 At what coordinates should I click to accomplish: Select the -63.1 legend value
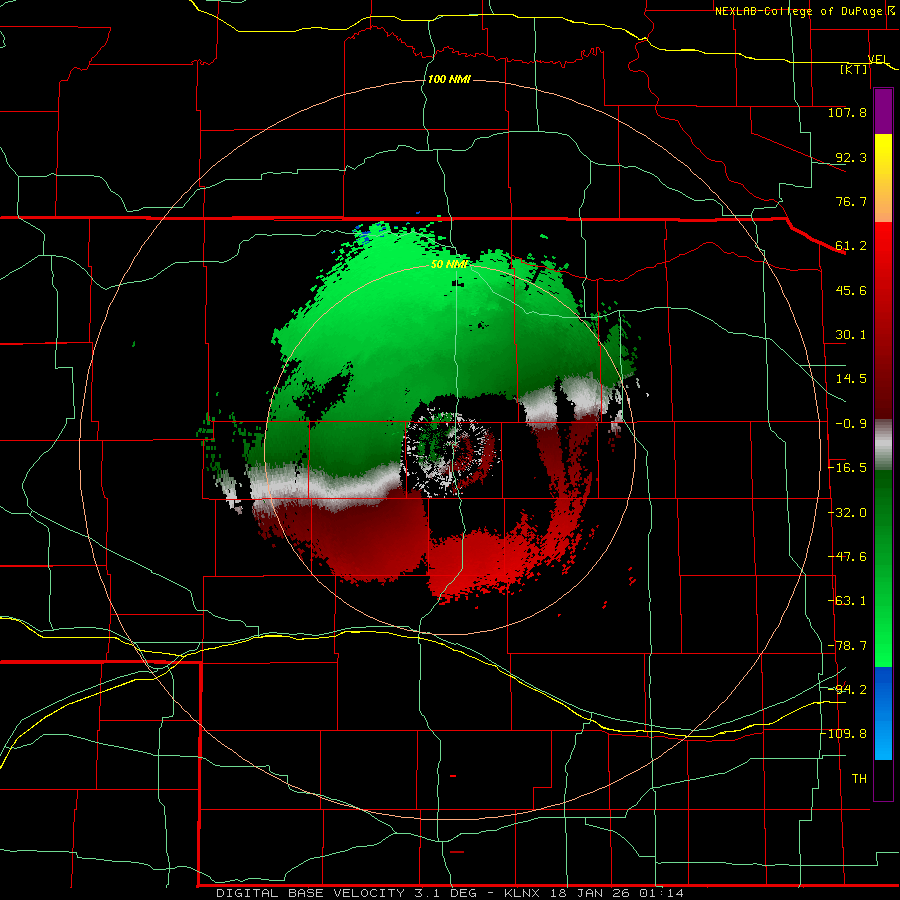click(847, 601)
